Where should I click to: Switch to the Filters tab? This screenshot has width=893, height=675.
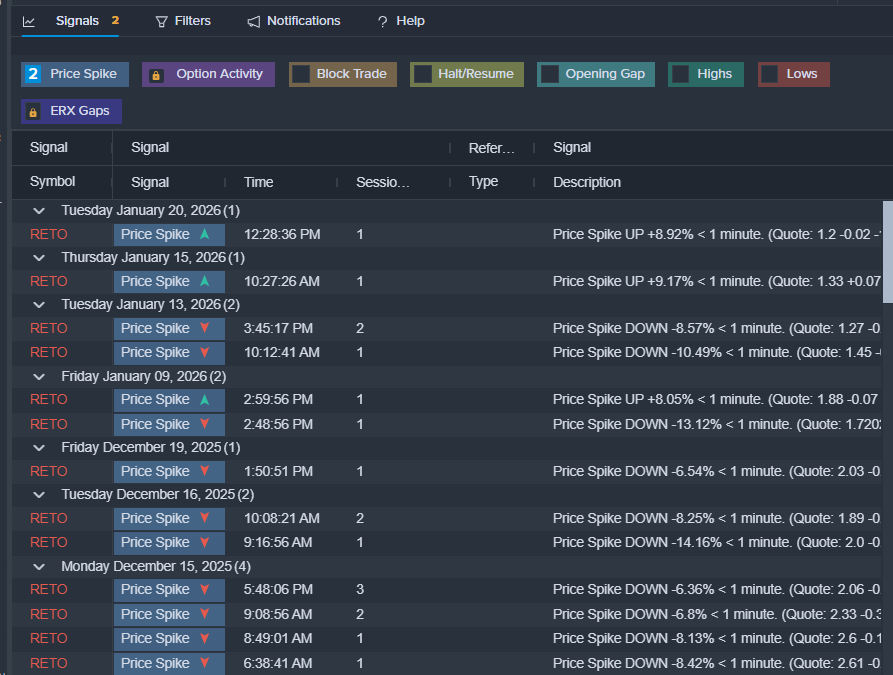(183, 21)
